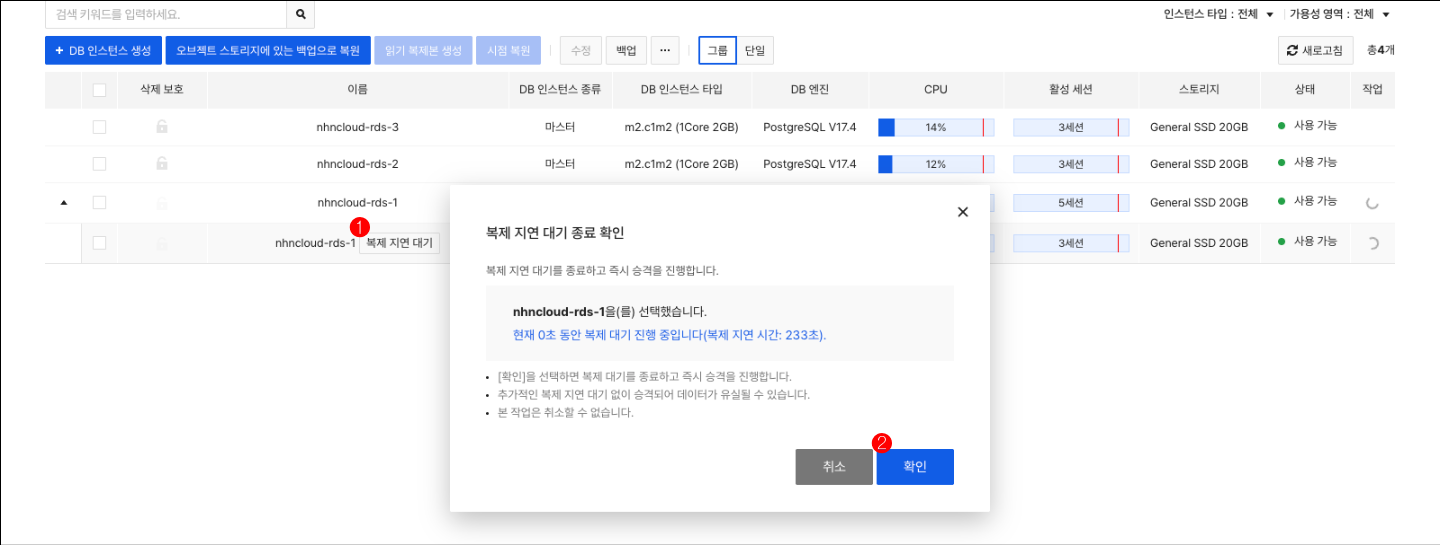
Task: Open the more actions ellipsis button
Action: coord(665,50)
